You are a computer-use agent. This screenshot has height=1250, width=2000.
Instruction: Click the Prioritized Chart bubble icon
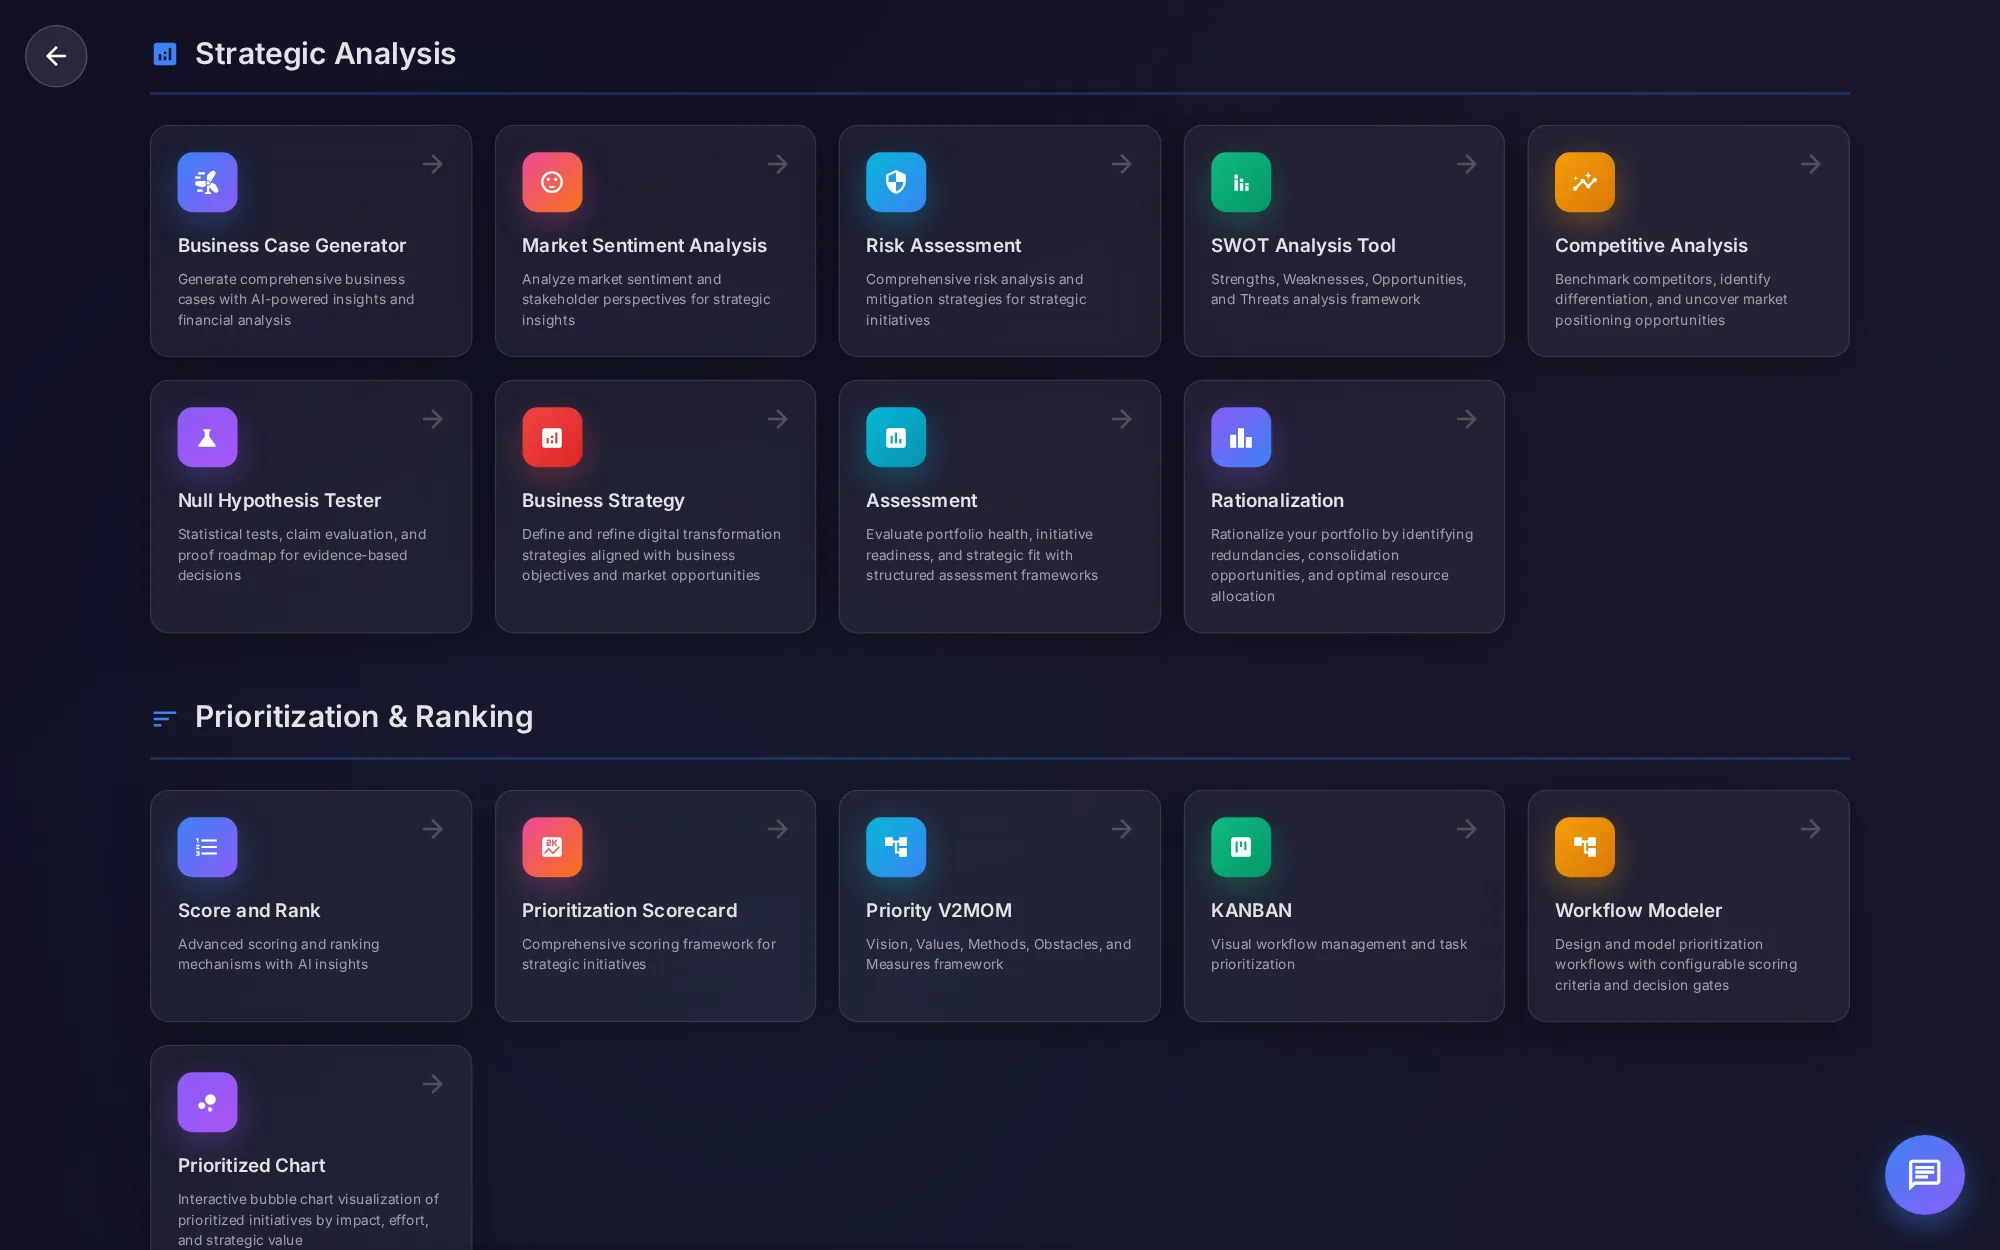pyautogui.click(x=207, y=1102)
